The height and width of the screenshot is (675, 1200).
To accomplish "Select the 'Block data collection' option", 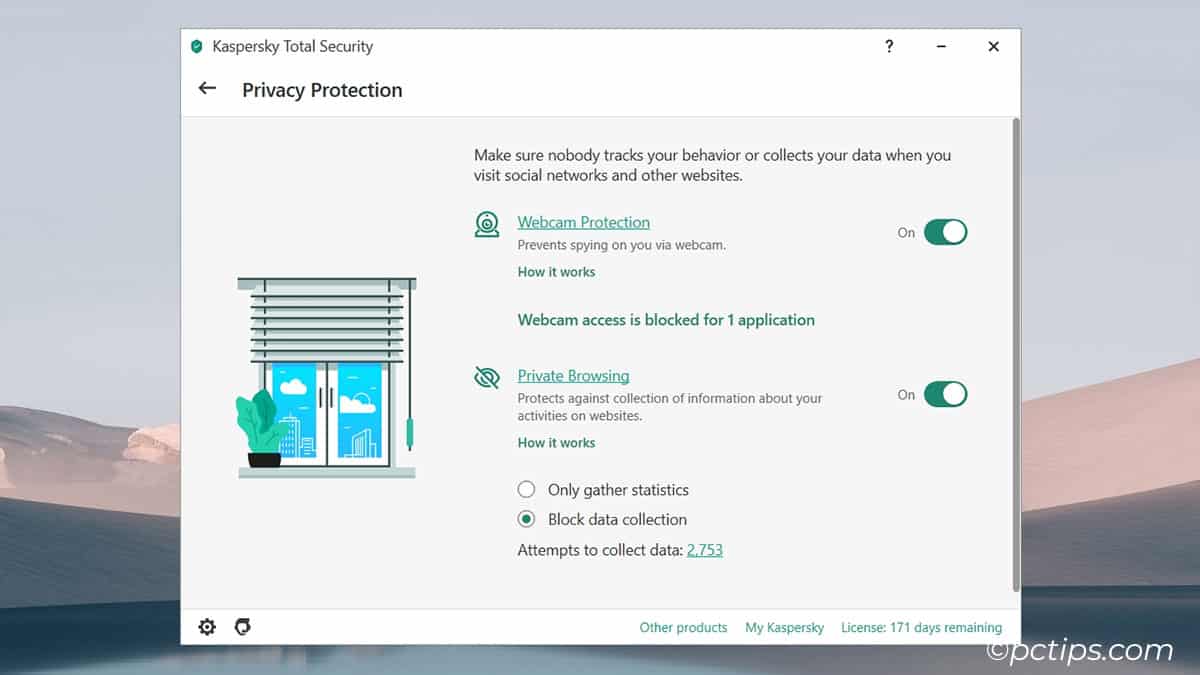I will pyautogui.click(x=527, y=519).
